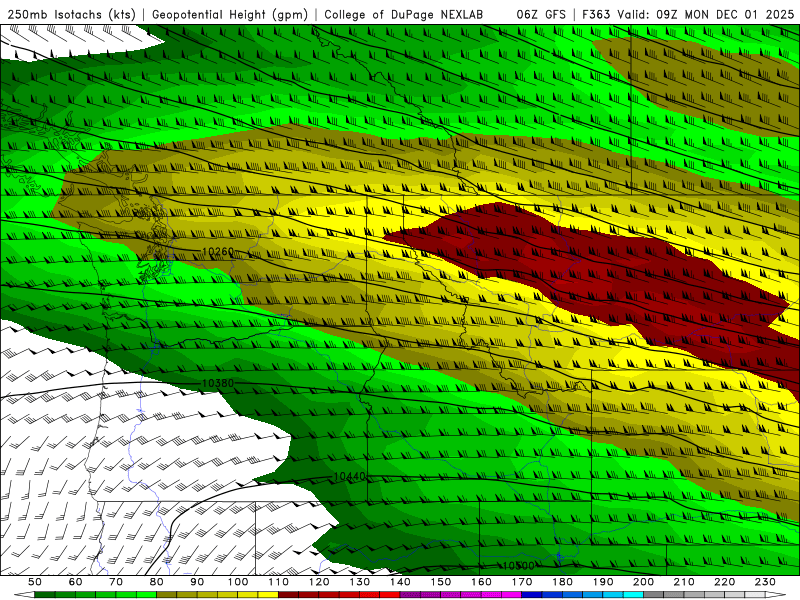
Task: Click the 10380 height contour label
Action: pyautogui.click(x=218, y=383)
